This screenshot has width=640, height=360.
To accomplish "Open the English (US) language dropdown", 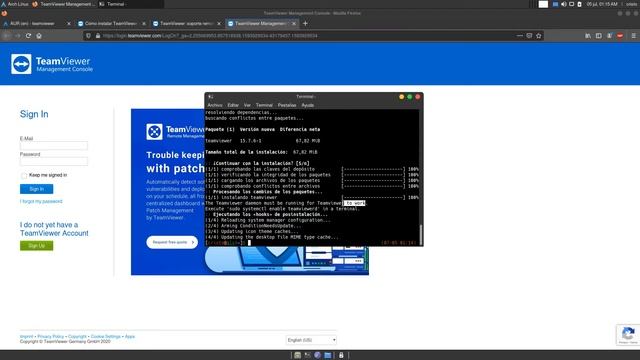I will coord(311,340).
